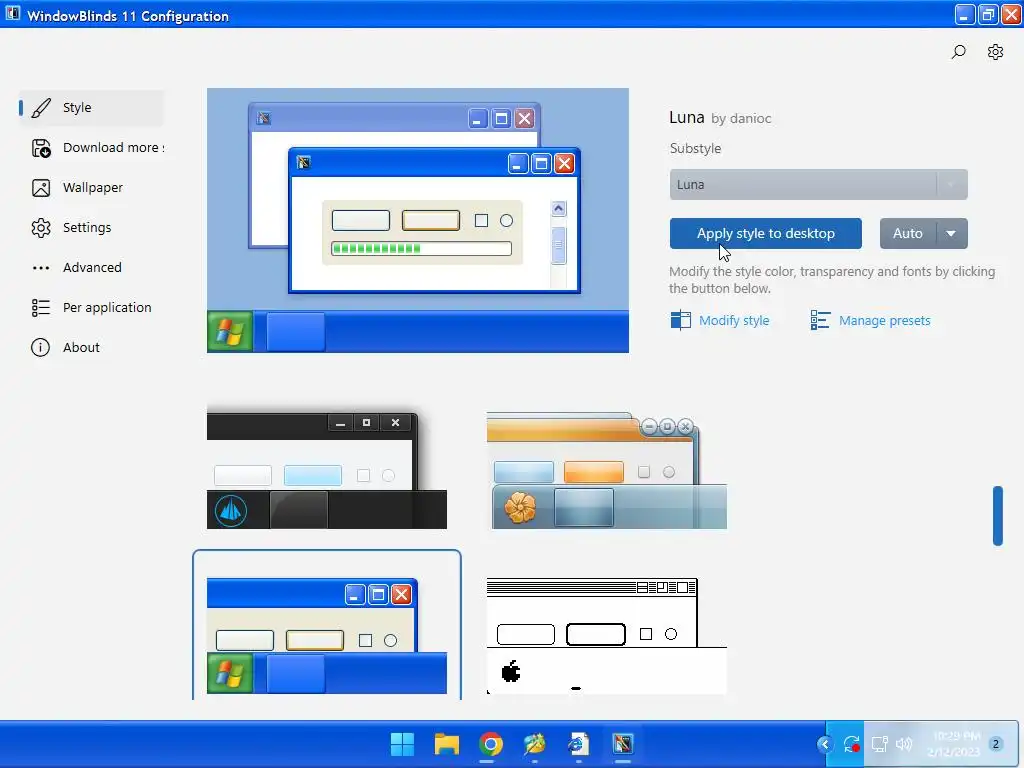Click the Settings gear icon in sidebar
Viewport: 1024px width, 768px height.
[x=40, y=228]
